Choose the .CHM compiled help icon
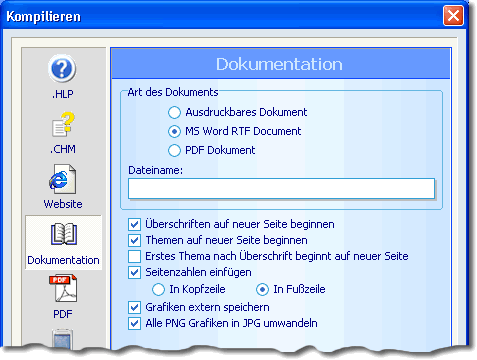Image resolution: width=477 pixels, height=360 pixels. tap(63, 124)
